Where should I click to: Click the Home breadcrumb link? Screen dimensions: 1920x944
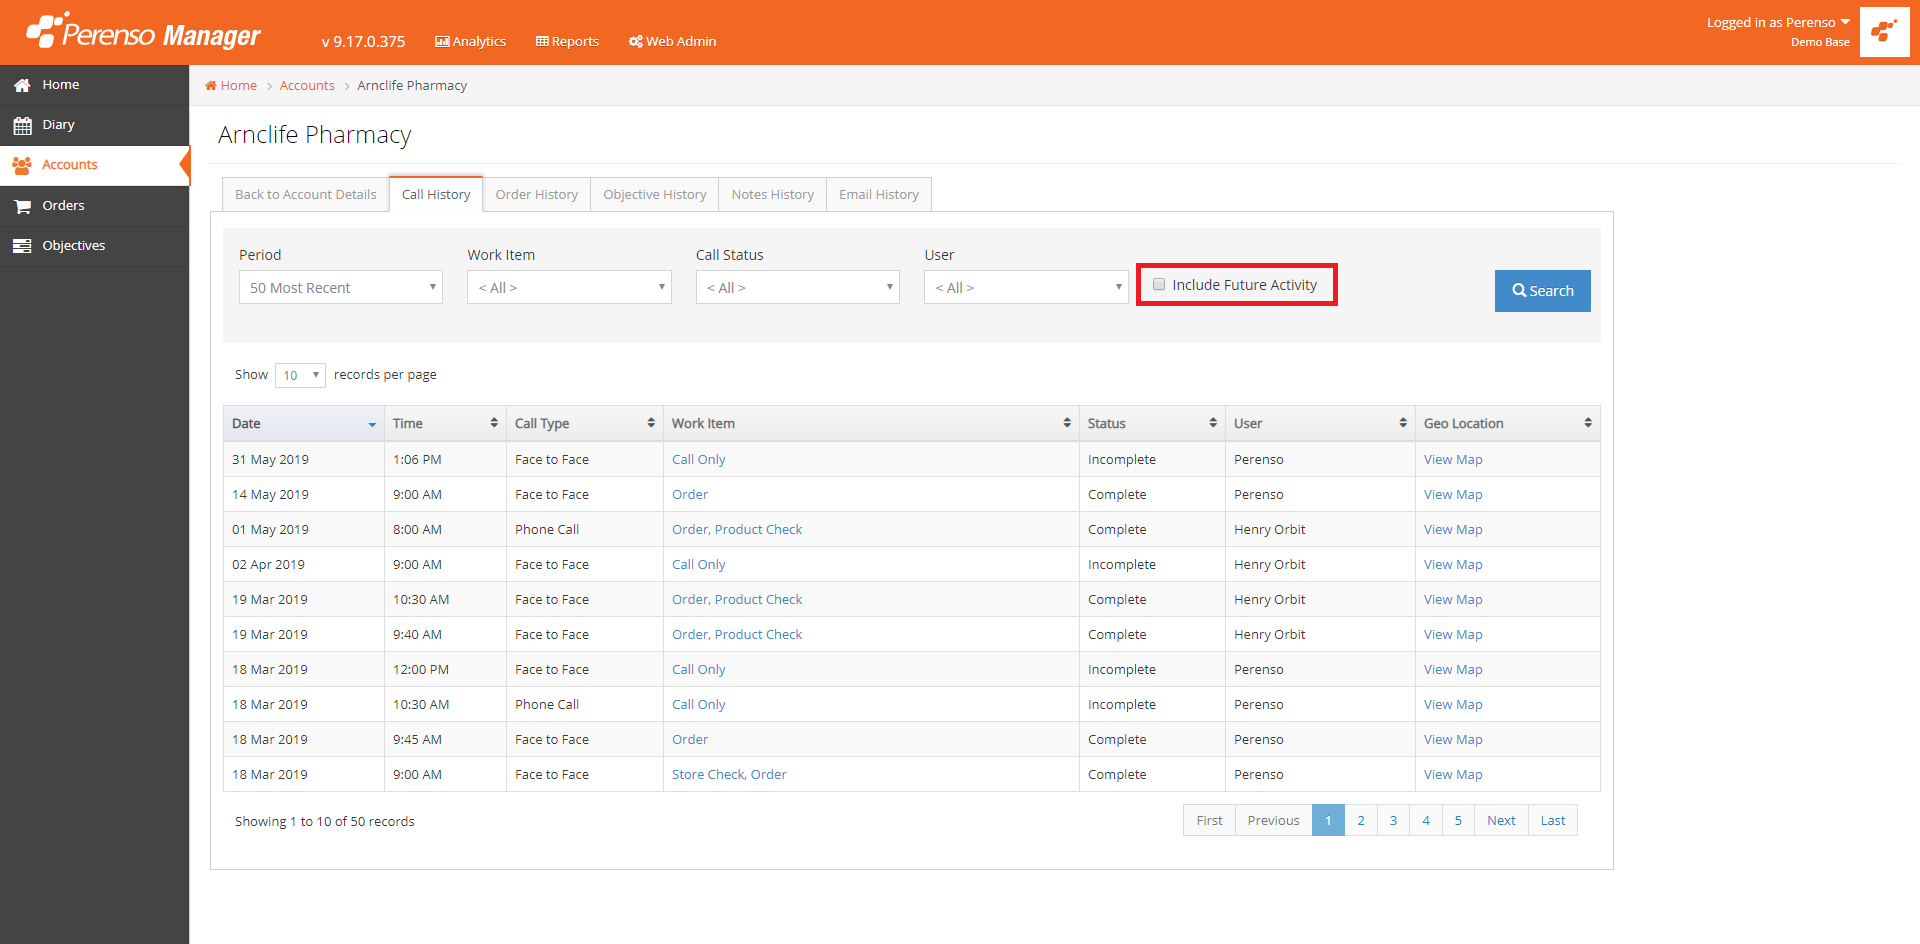(x=231, y=85)
